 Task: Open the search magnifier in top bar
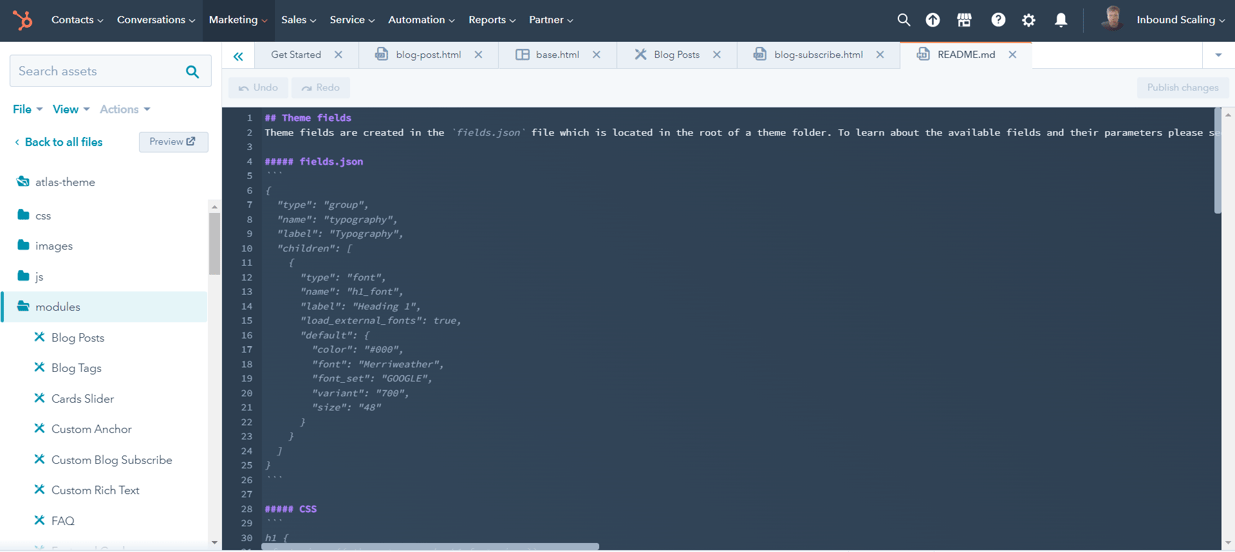coord(904,20)
